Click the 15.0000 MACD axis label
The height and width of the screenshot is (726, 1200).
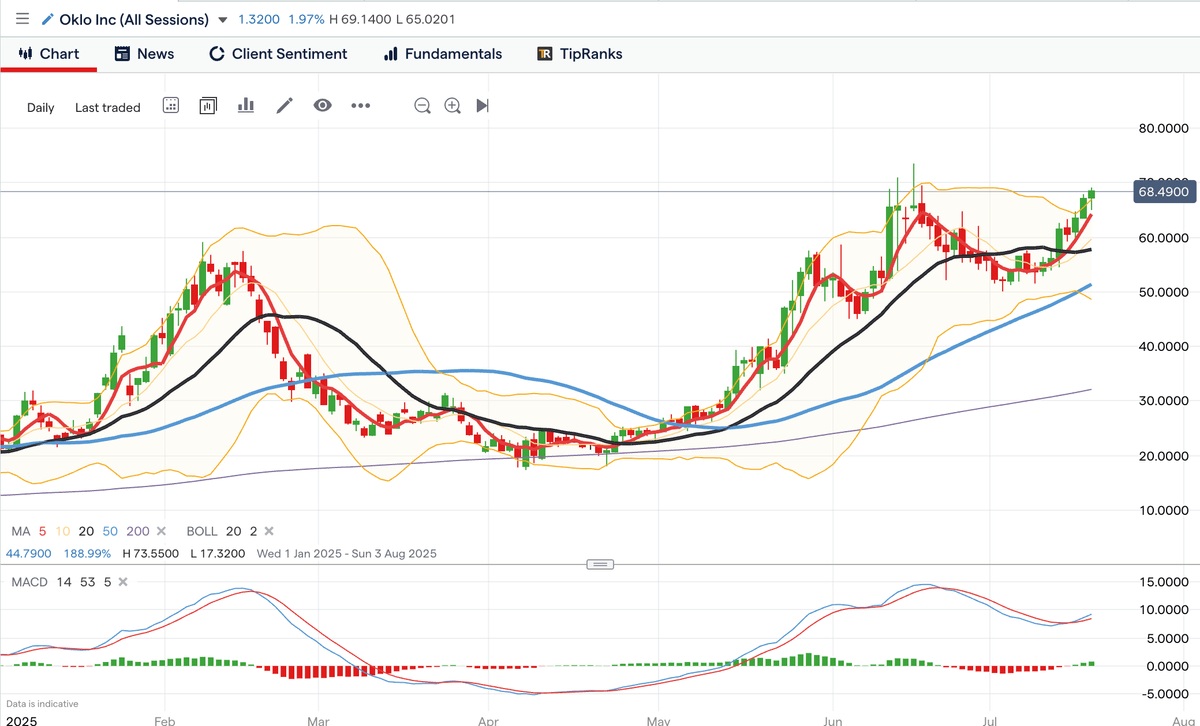pyautogui.click(x=1164, y=582)
